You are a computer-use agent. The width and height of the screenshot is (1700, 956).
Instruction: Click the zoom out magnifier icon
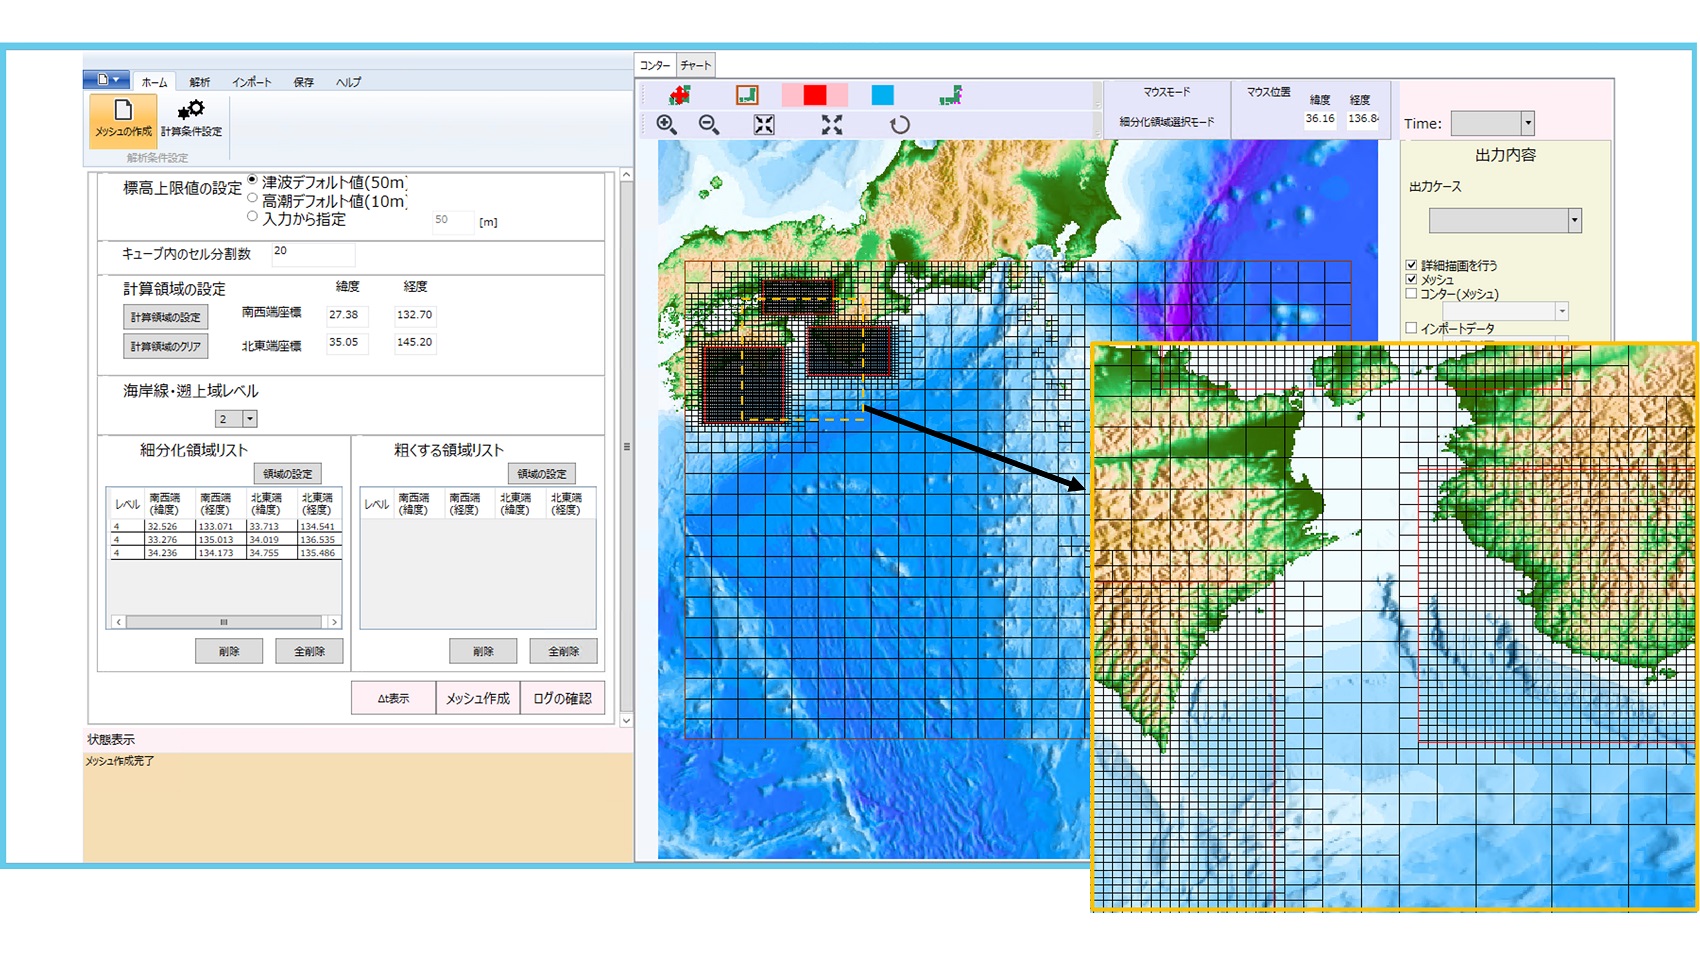[x=709, y=124]
